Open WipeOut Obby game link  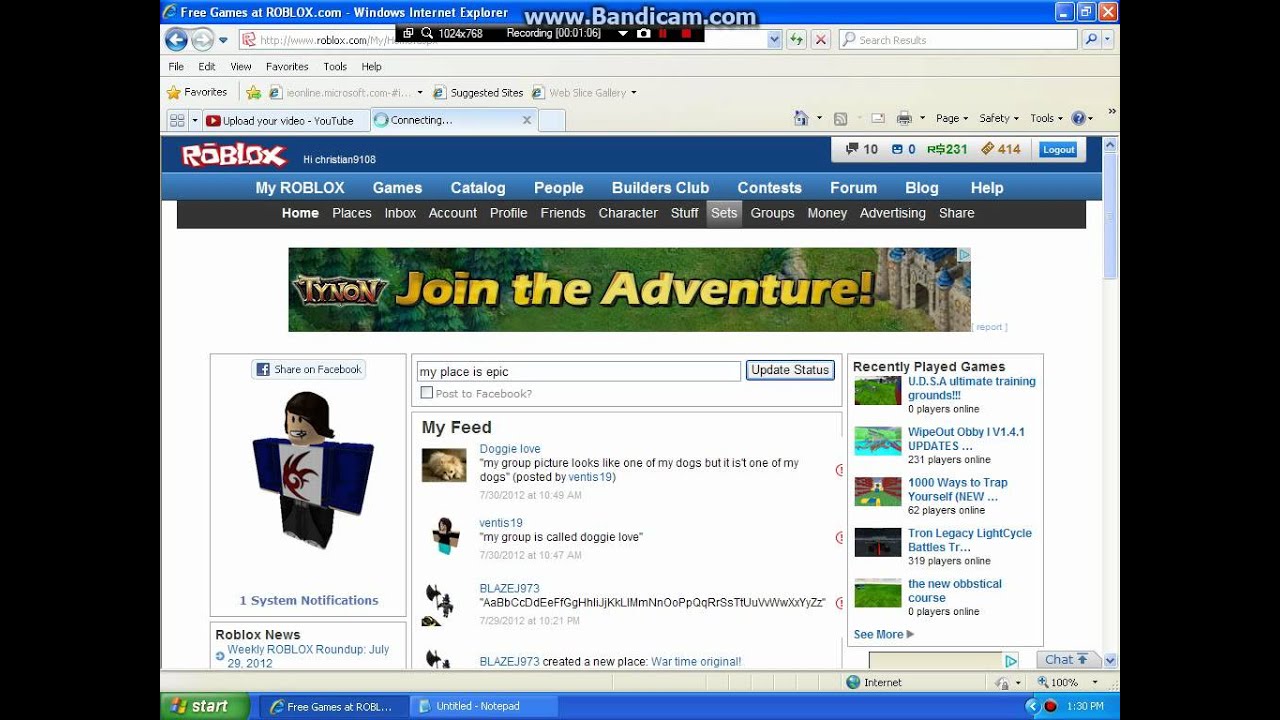(x=966, y=439)
